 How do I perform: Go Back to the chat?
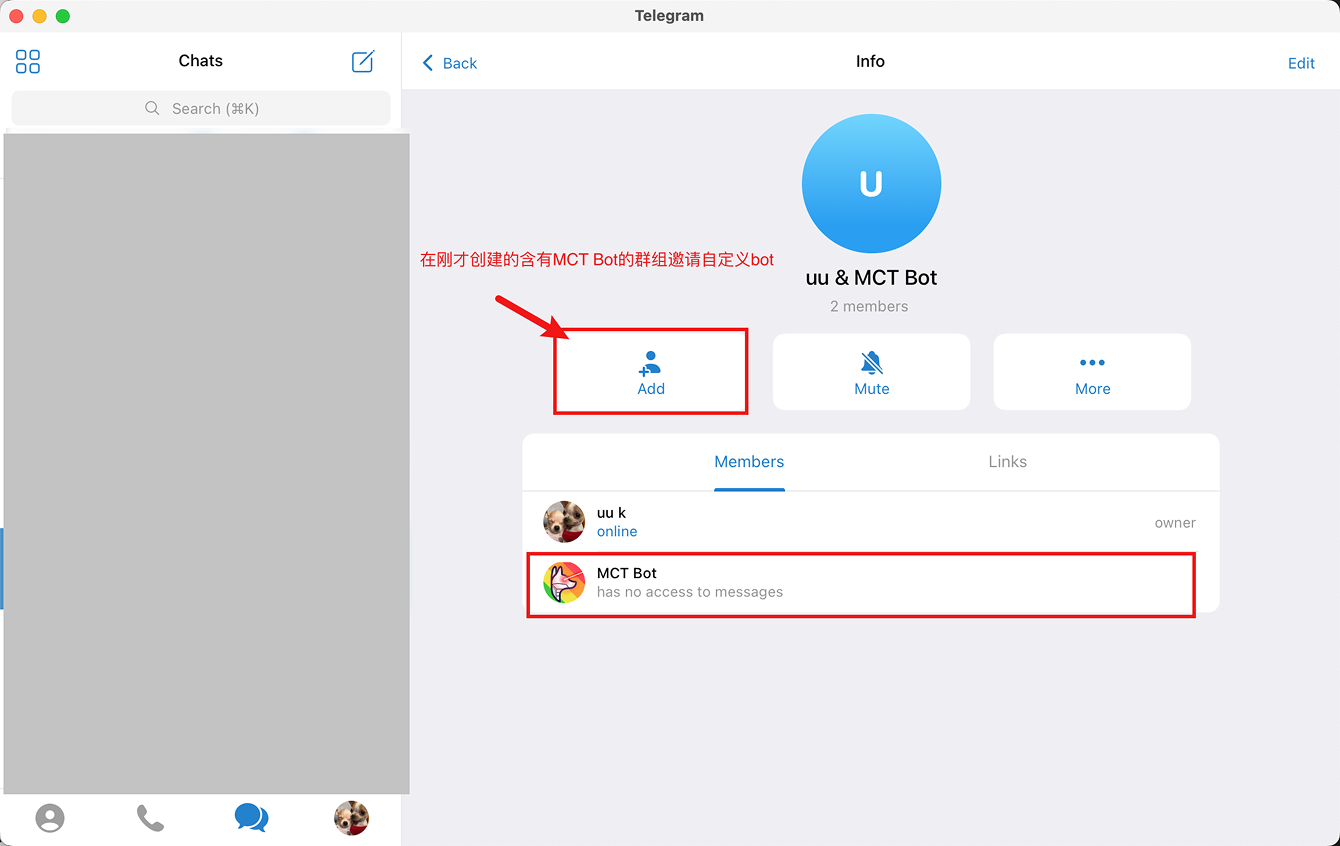pos(448,62)
